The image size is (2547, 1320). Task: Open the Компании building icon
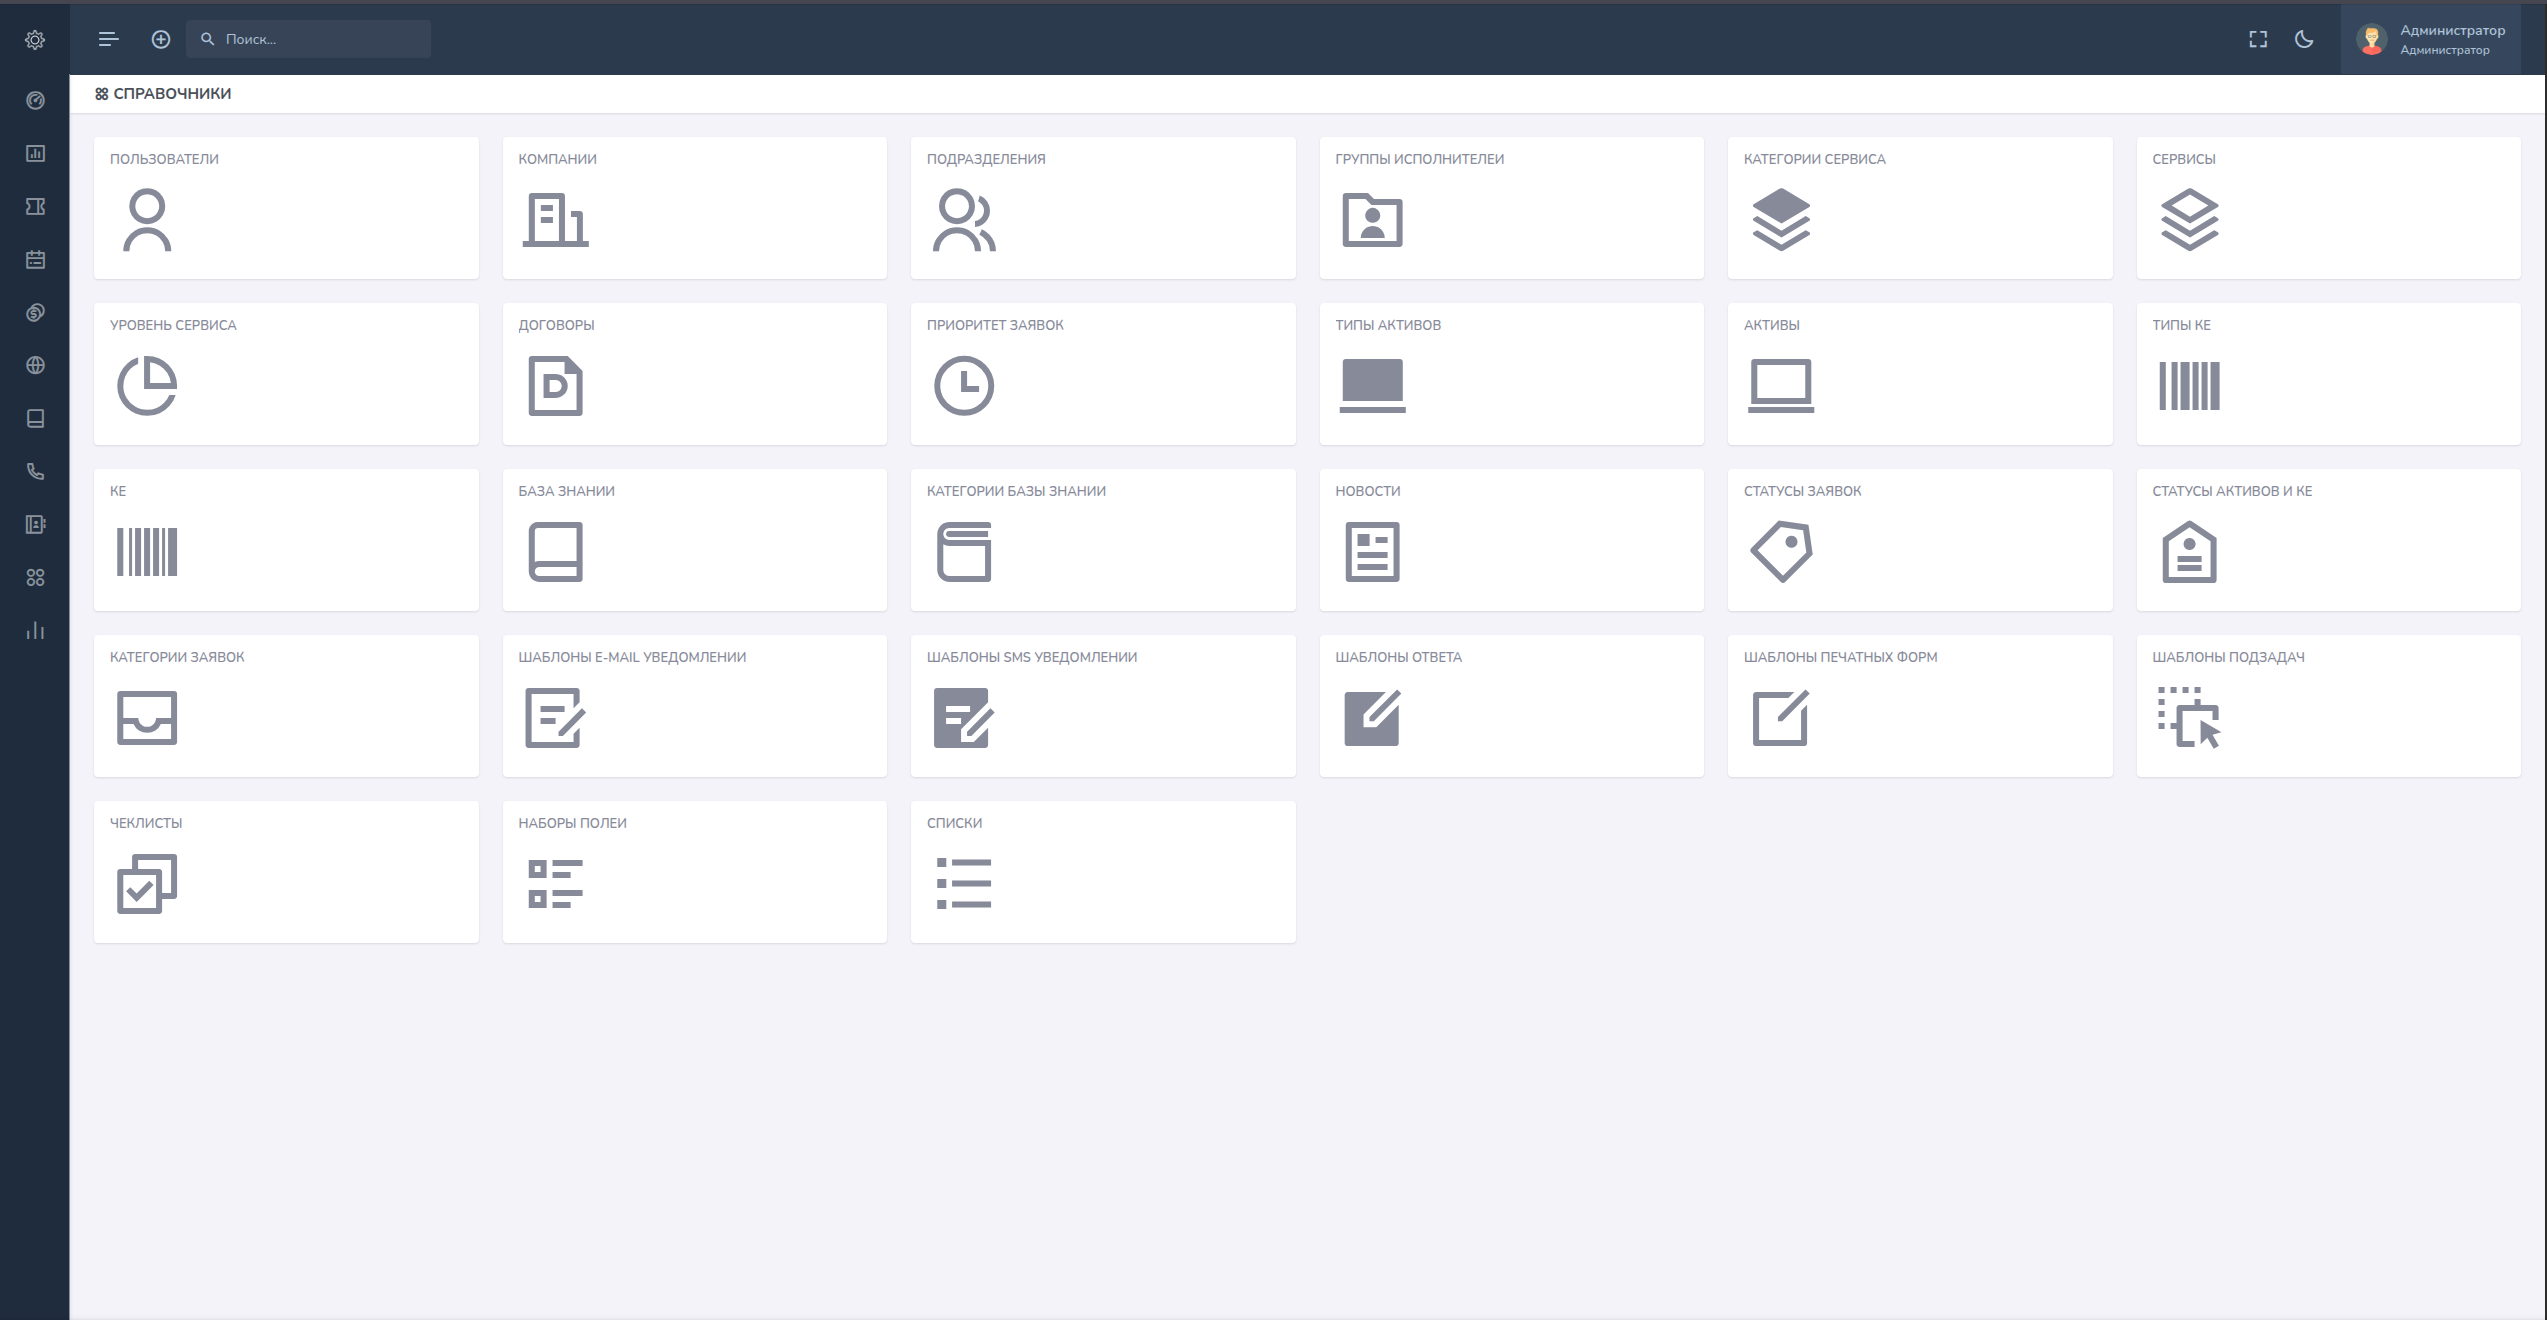click(555, 220)
